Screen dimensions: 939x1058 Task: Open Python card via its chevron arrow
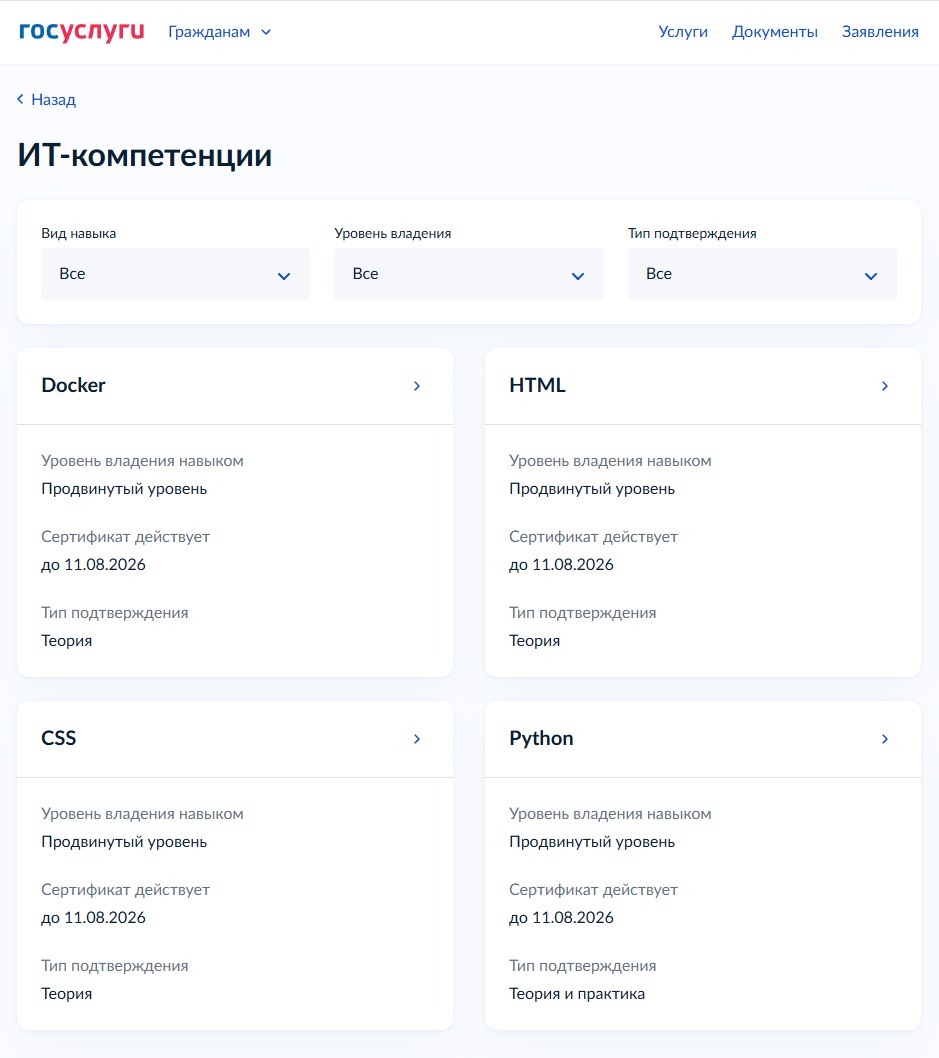(885, 739)
